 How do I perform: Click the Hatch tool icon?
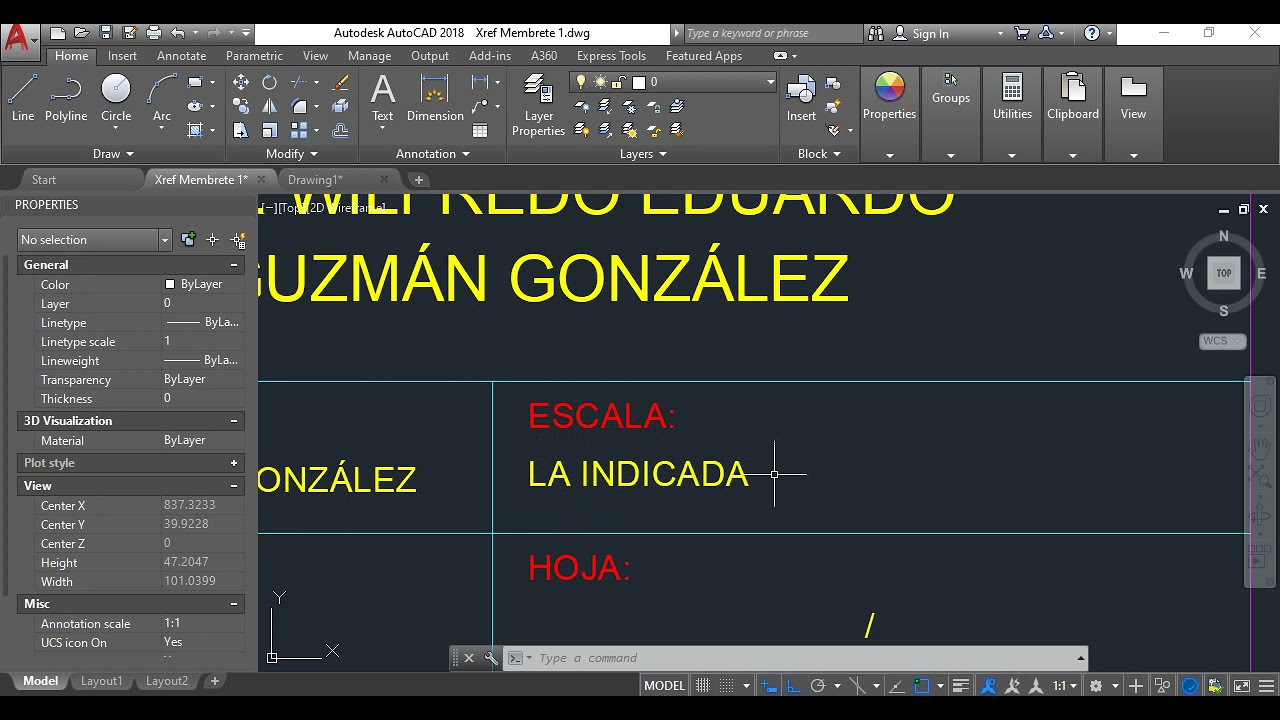coord(196,130)
